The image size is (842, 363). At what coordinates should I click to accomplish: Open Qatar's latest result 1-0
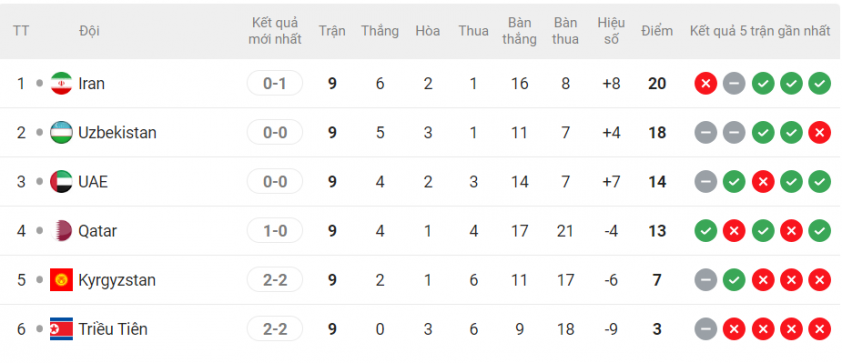(275, 231)
